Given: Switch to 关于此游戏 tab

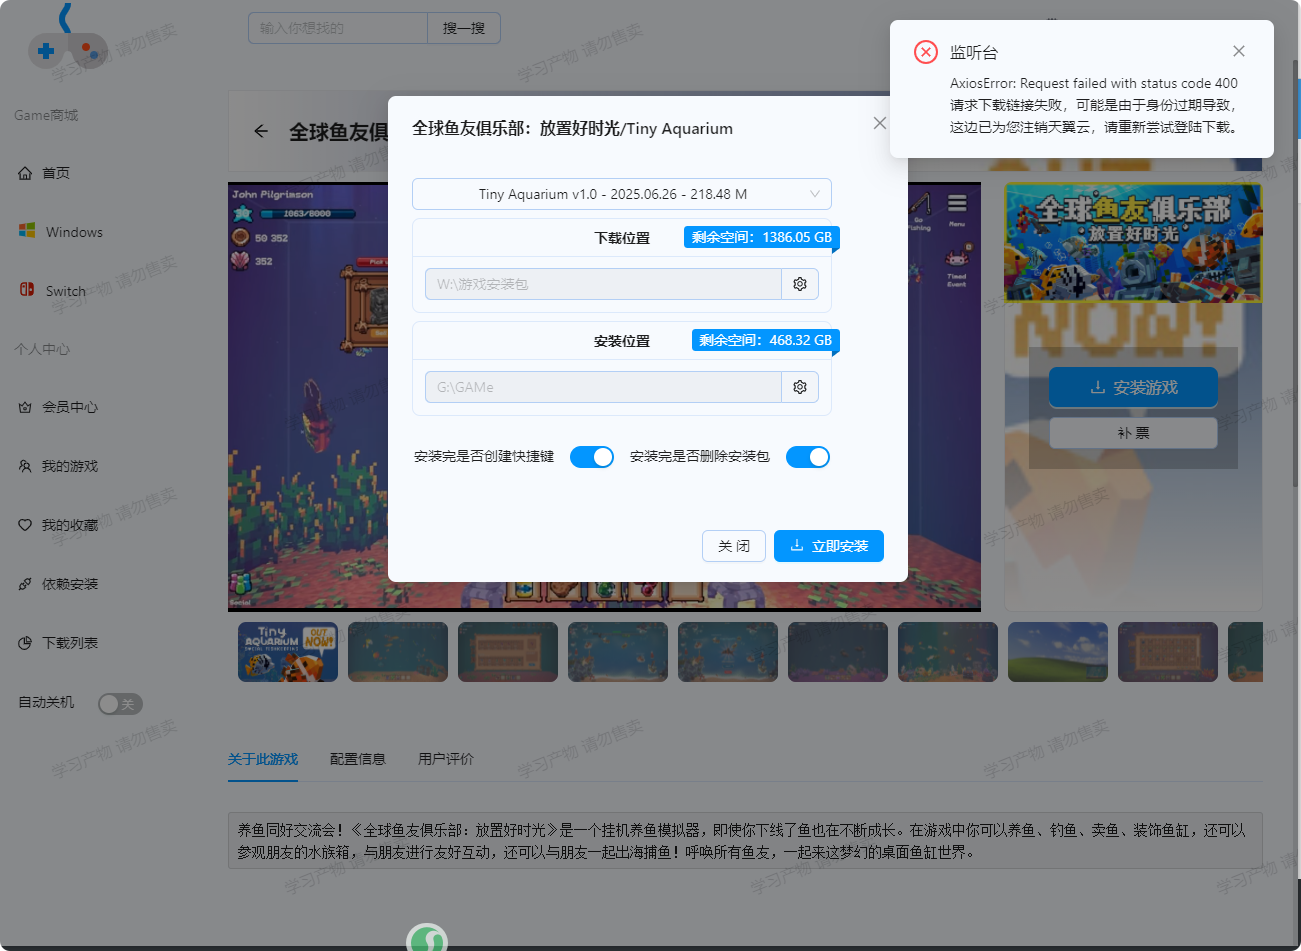Looking at the screenshot, I should 263,759.
